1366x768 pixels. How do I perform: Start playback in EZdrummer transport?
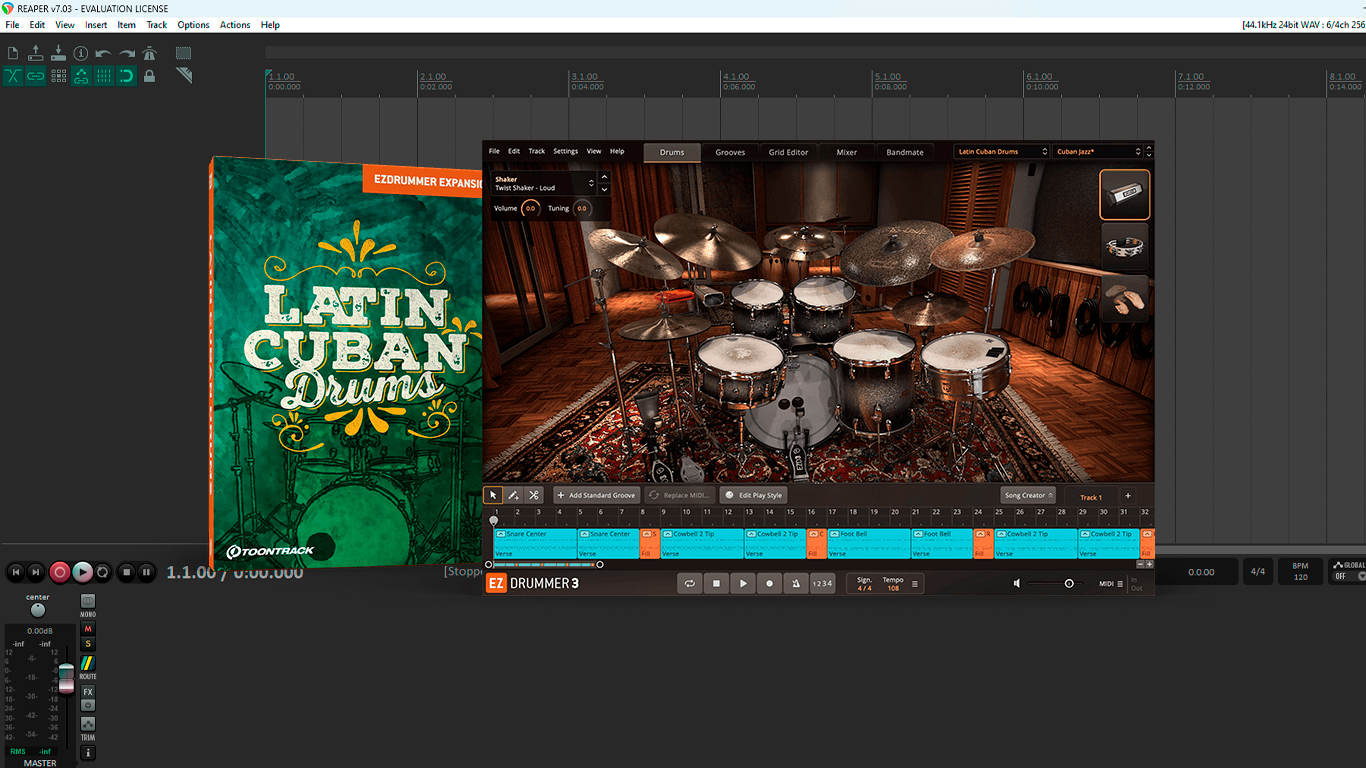tap(743, 584)
